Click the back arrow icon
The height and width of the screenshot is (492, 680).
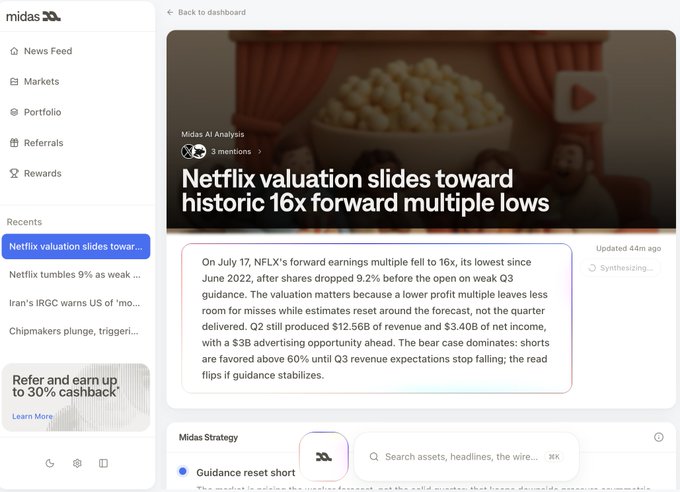click(170, 12)
